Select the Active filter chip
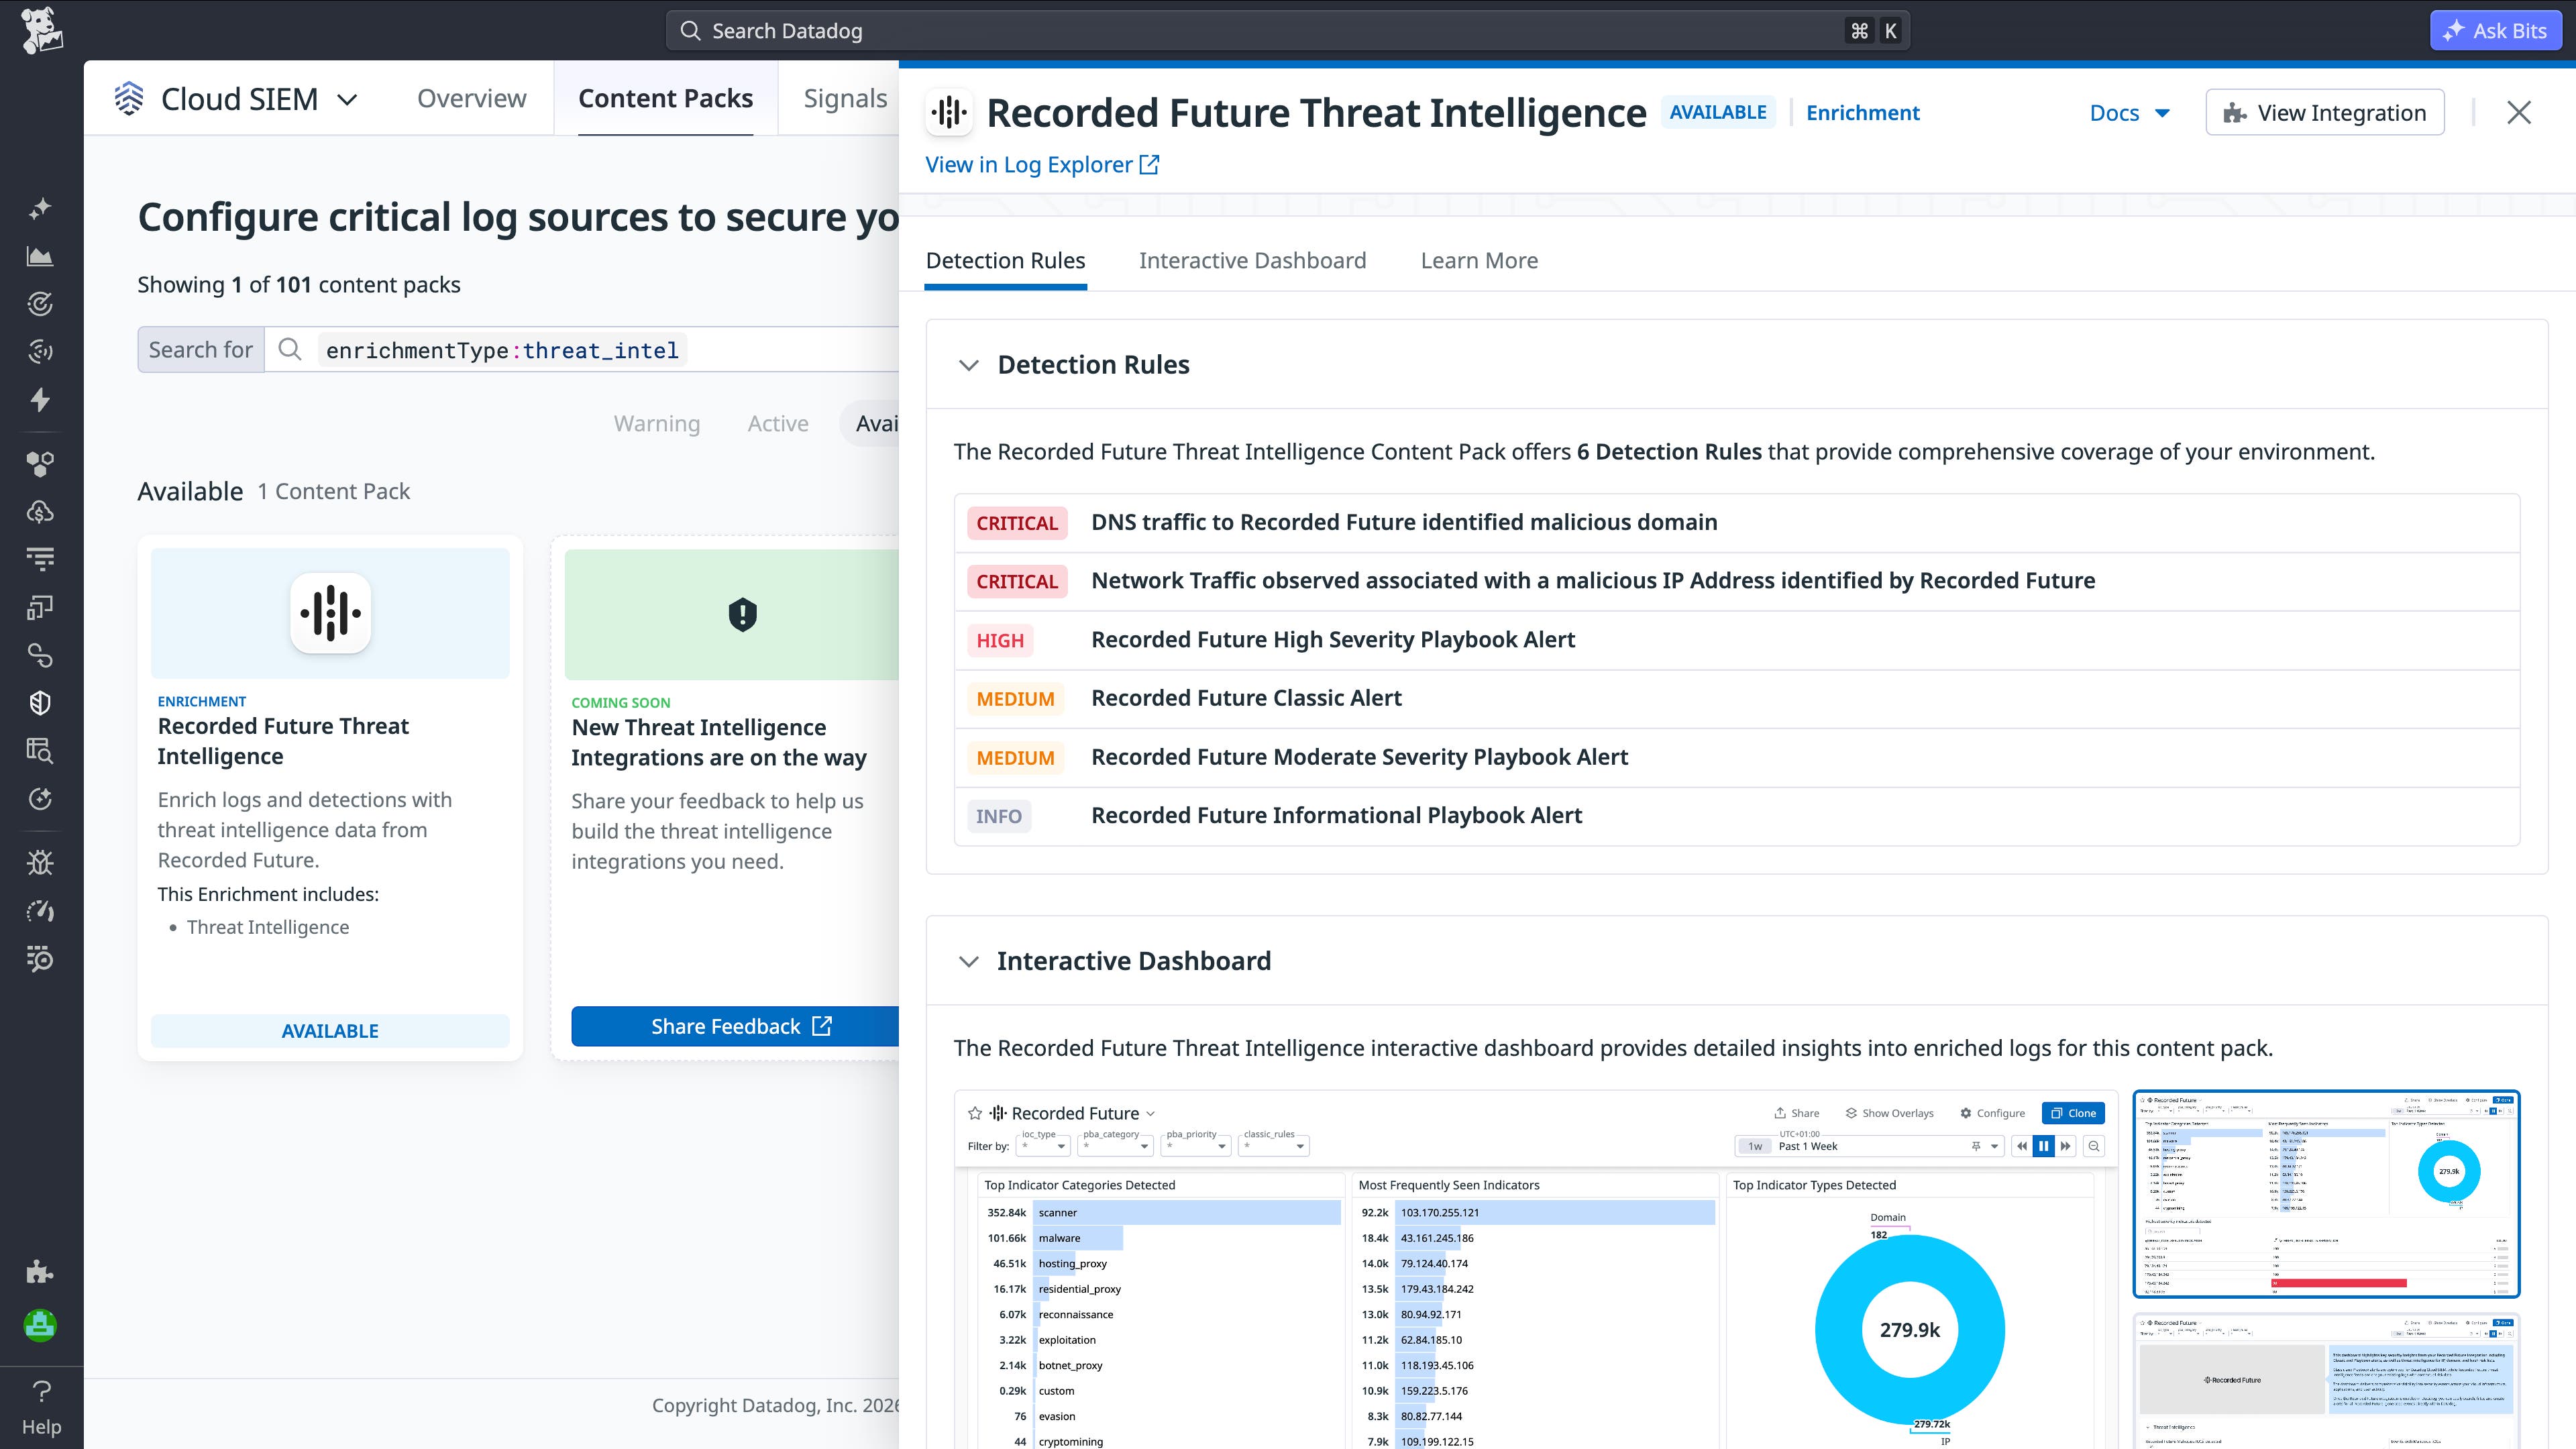 point(777,423)
